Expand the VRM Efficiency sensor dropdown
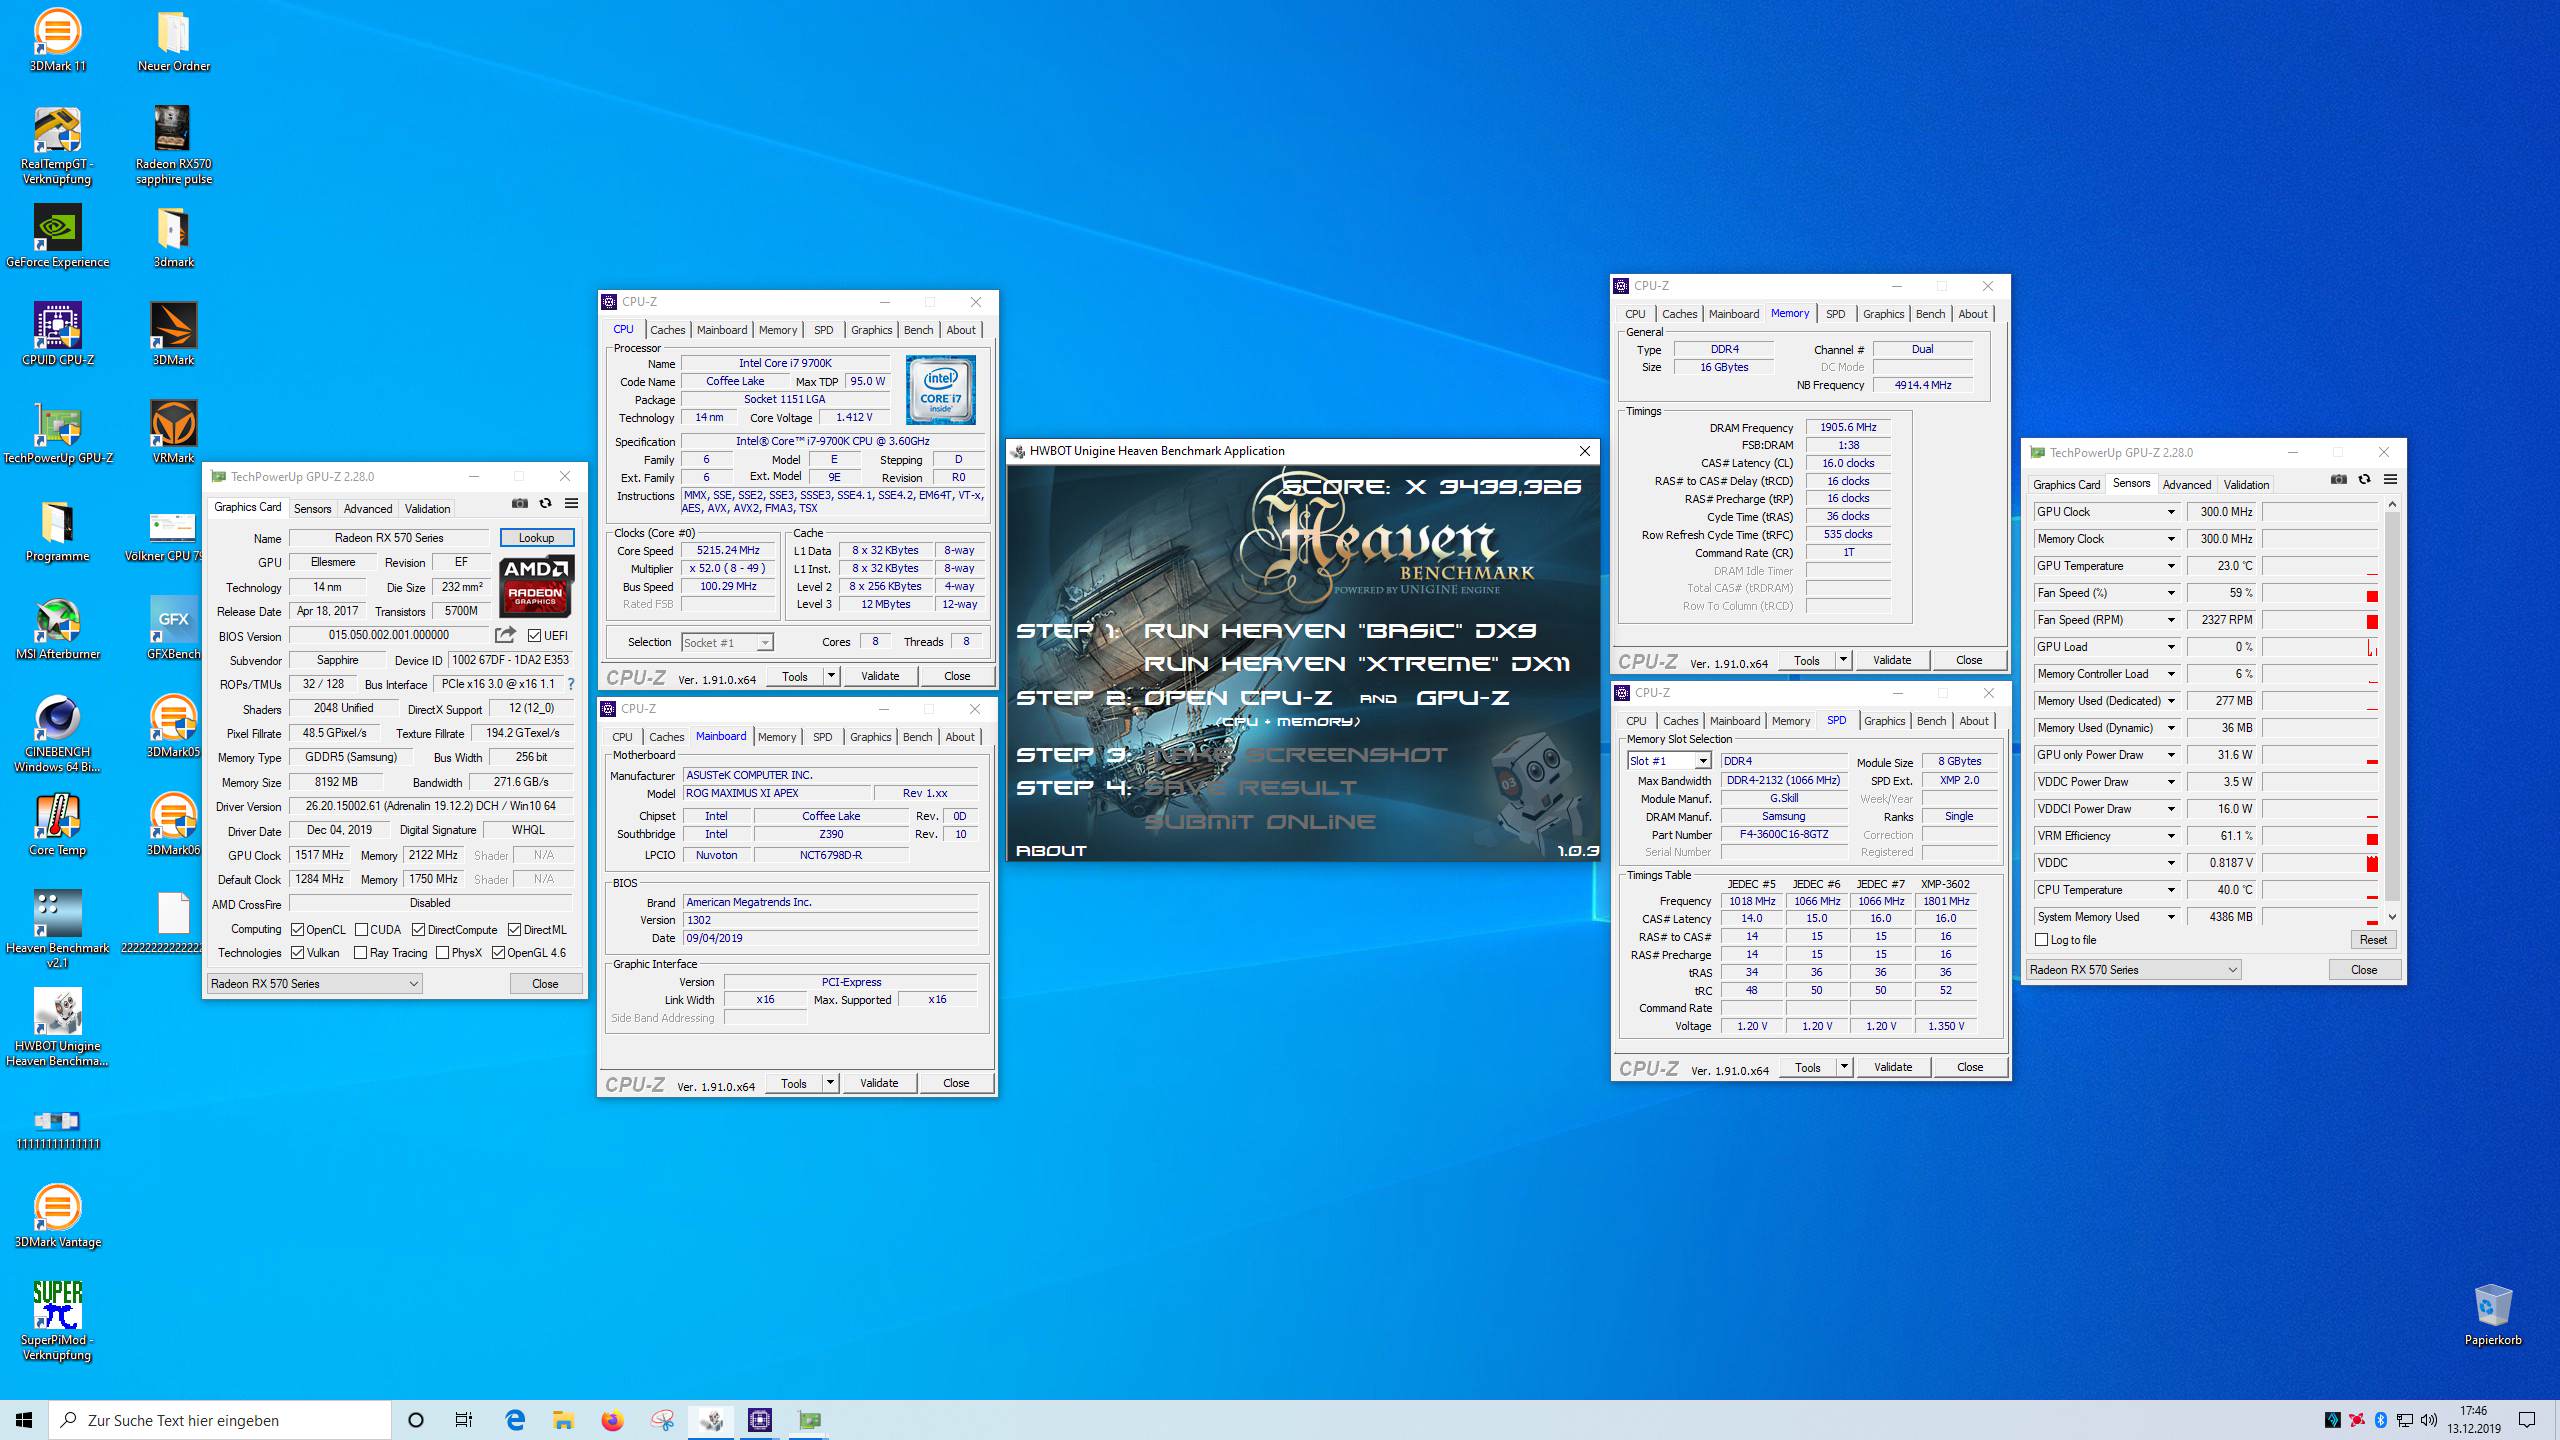Screen dimensions: 2560x1440 click(x=2171, y=836)
